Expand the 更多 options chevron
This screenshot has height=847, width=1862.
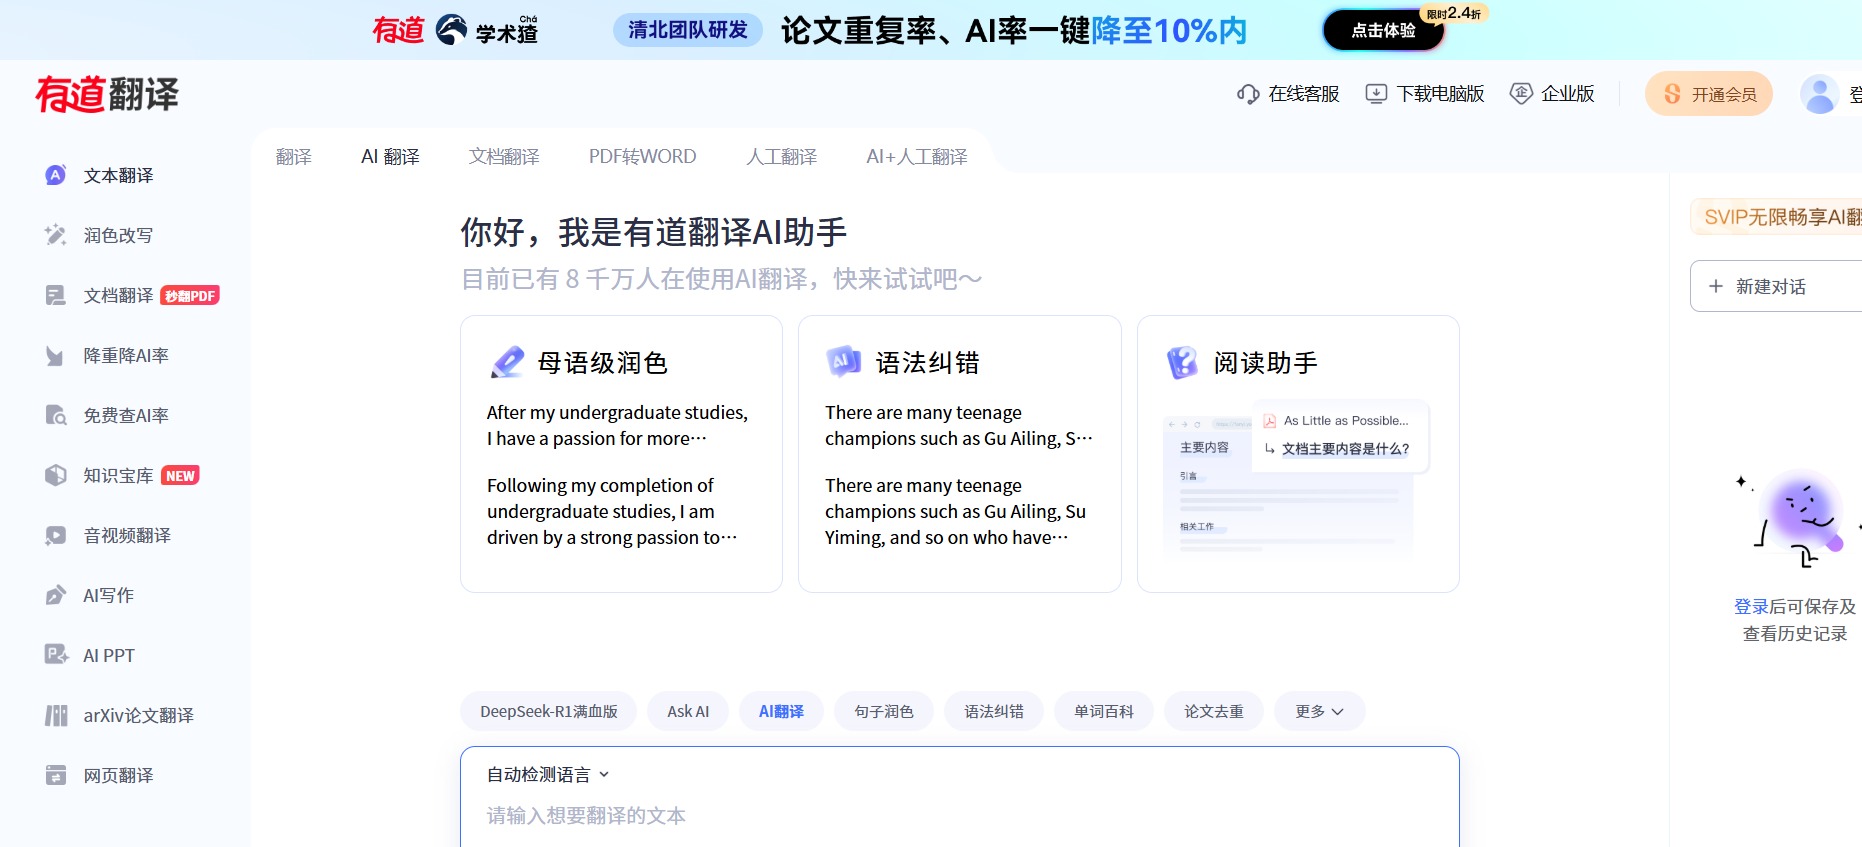click(x=1337, y=712)
